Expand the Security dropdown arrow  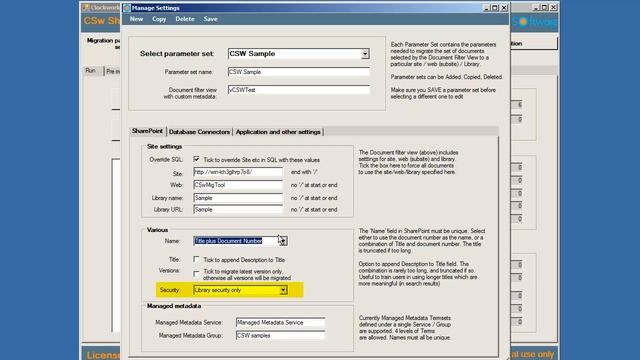[283, 290]
